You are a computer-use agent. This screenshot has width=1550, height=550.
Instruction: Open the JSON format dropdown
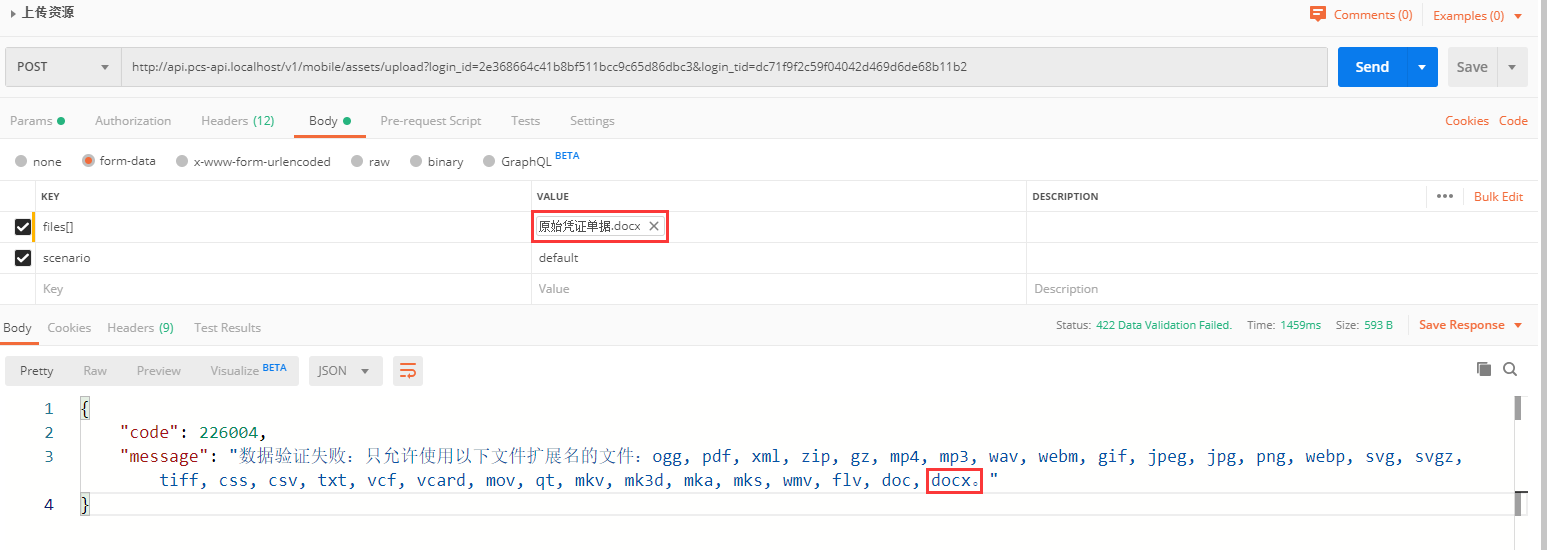344,371
